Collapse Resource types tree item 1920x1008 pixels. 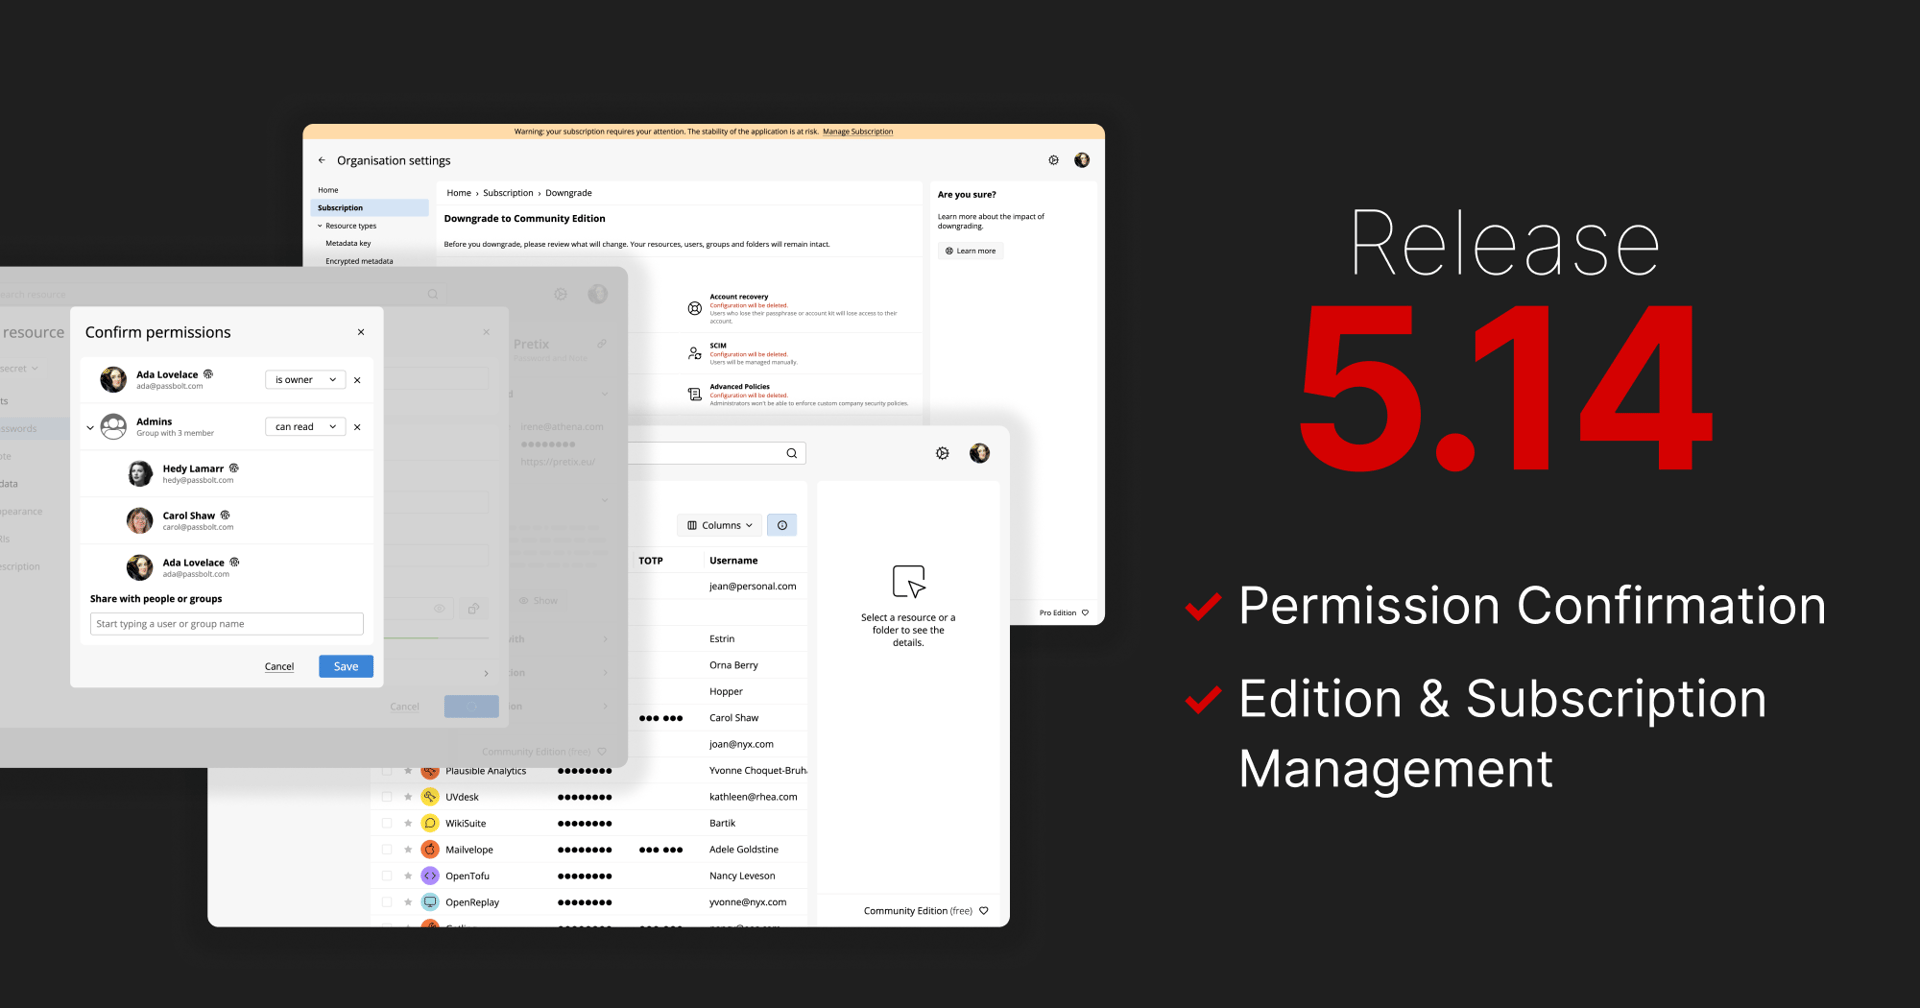tap(320, 226)
